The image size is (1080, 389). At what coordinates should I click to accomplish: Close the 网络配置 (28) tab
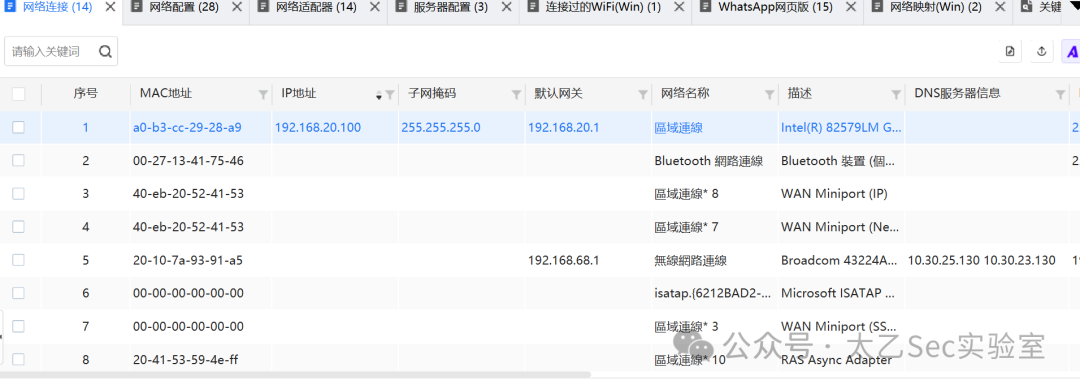pos(236,8)
